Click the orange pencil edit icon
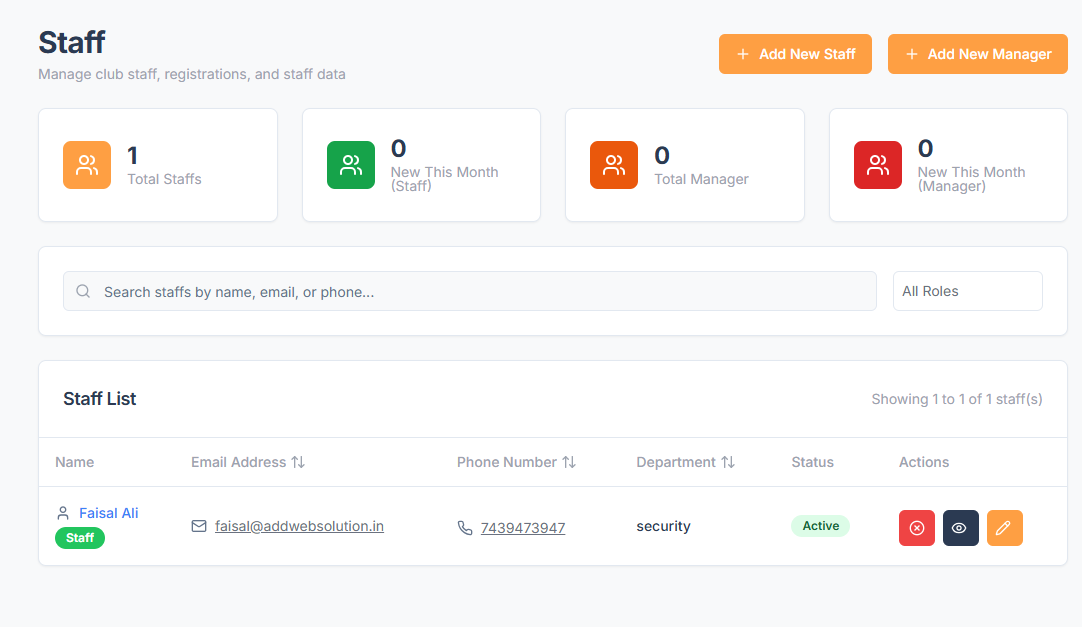1082x627 pixels. click(1004, 528)
